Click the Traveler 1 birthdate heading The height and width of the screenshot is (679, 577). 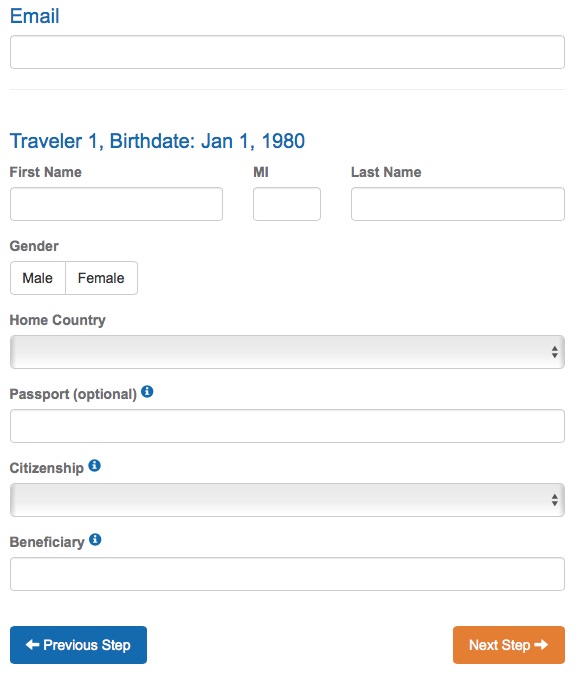pos(157,142)
